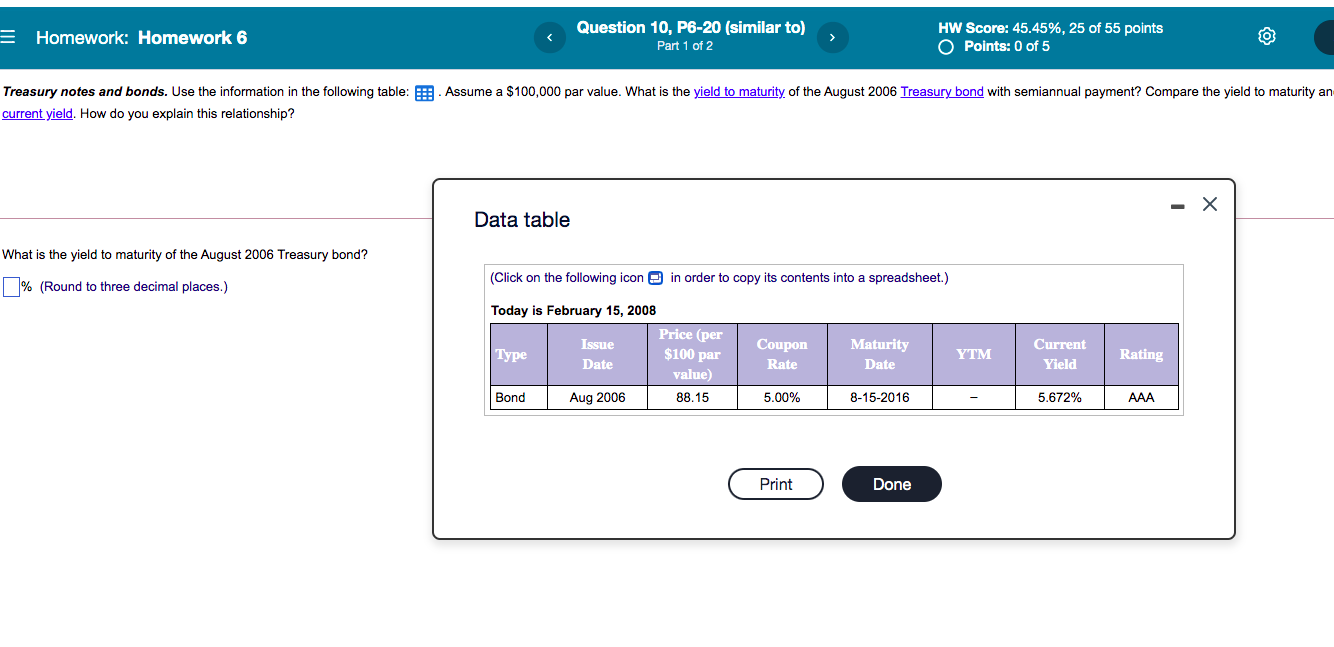
Task: Minimize the Data table dialog
Action: pyautogui.click(x=1177, y=207)
